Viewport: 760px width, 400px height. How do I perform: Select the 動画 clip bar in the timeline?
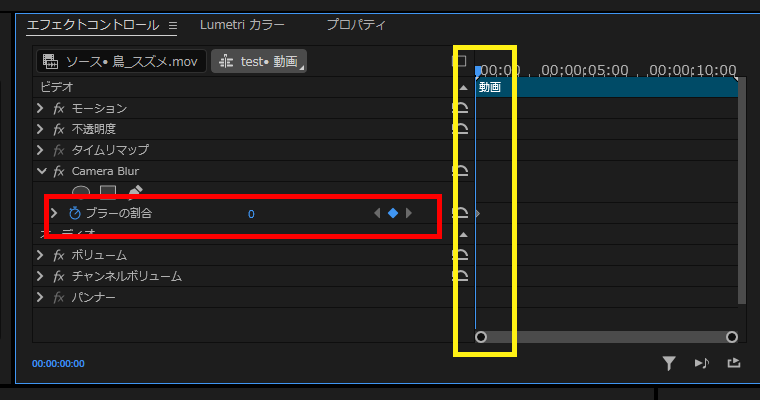pos(606,87)
